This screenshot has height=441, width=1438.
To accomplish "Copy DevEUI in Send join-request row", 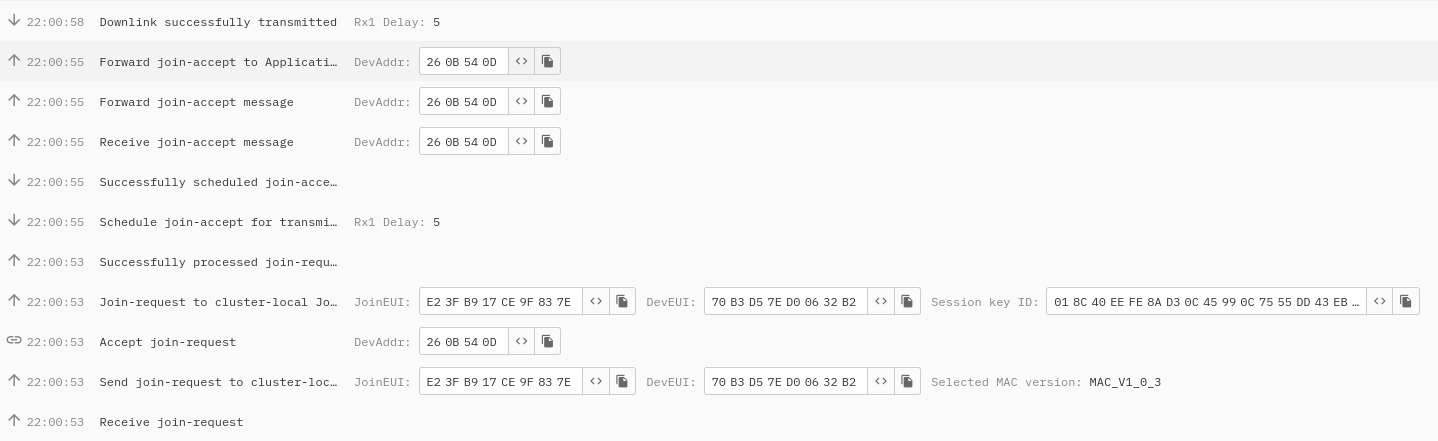I will pos(907,382).
